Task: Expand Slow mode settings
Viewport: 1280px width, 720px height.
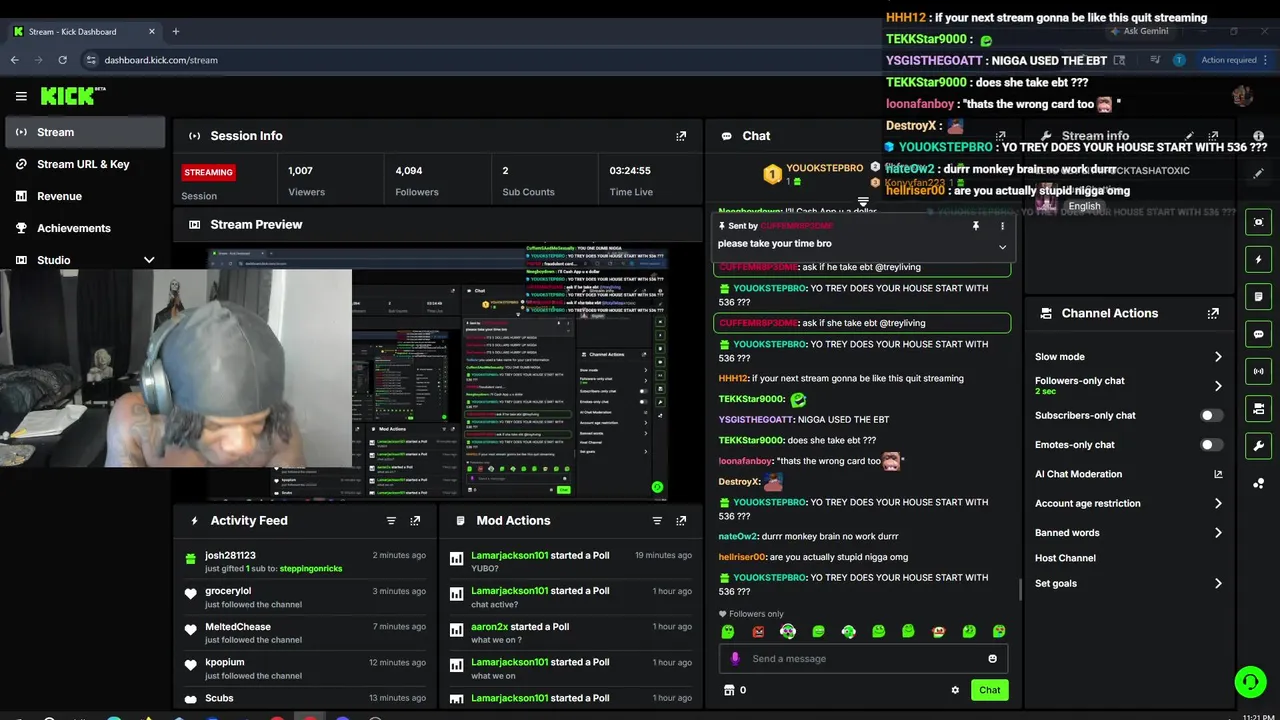Action: (1218, 357)
